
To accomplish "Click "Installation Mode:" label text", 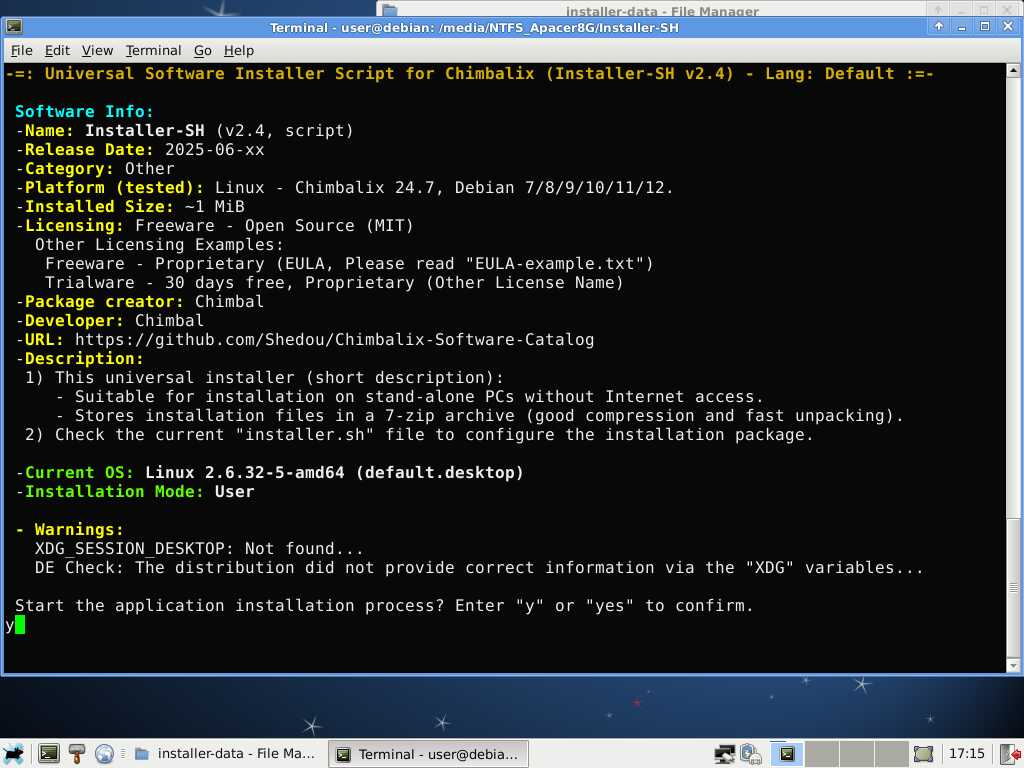I will click(114, 491).
